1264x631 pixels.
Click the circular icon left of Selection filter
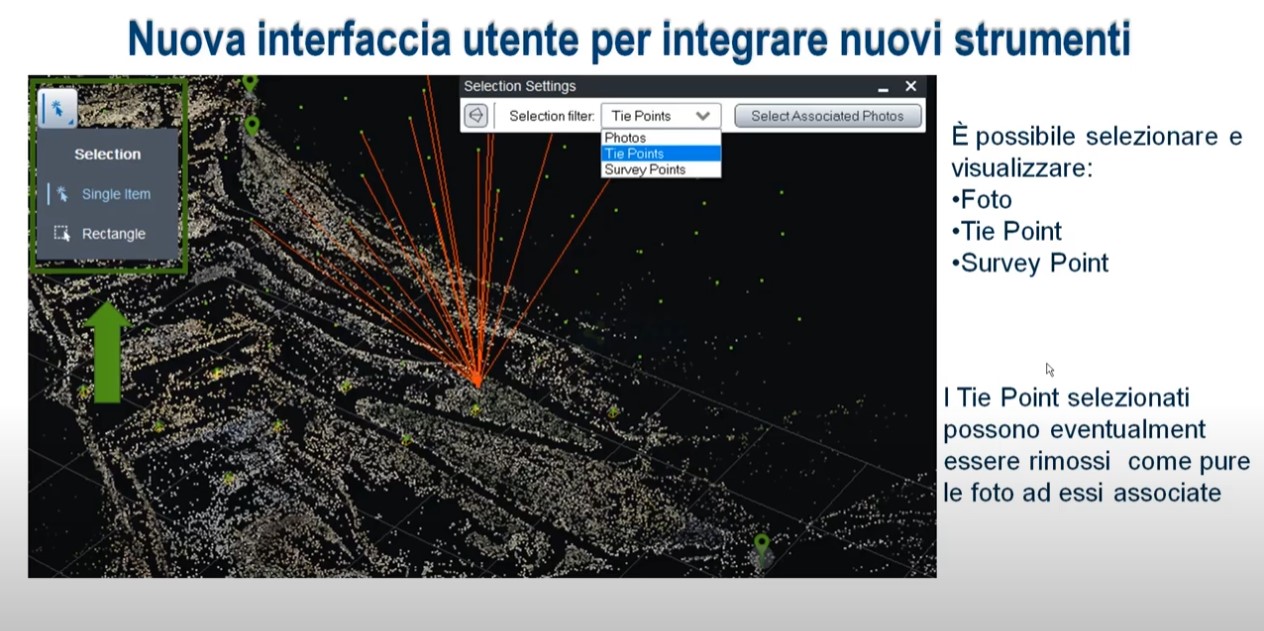tap(476, 116)
